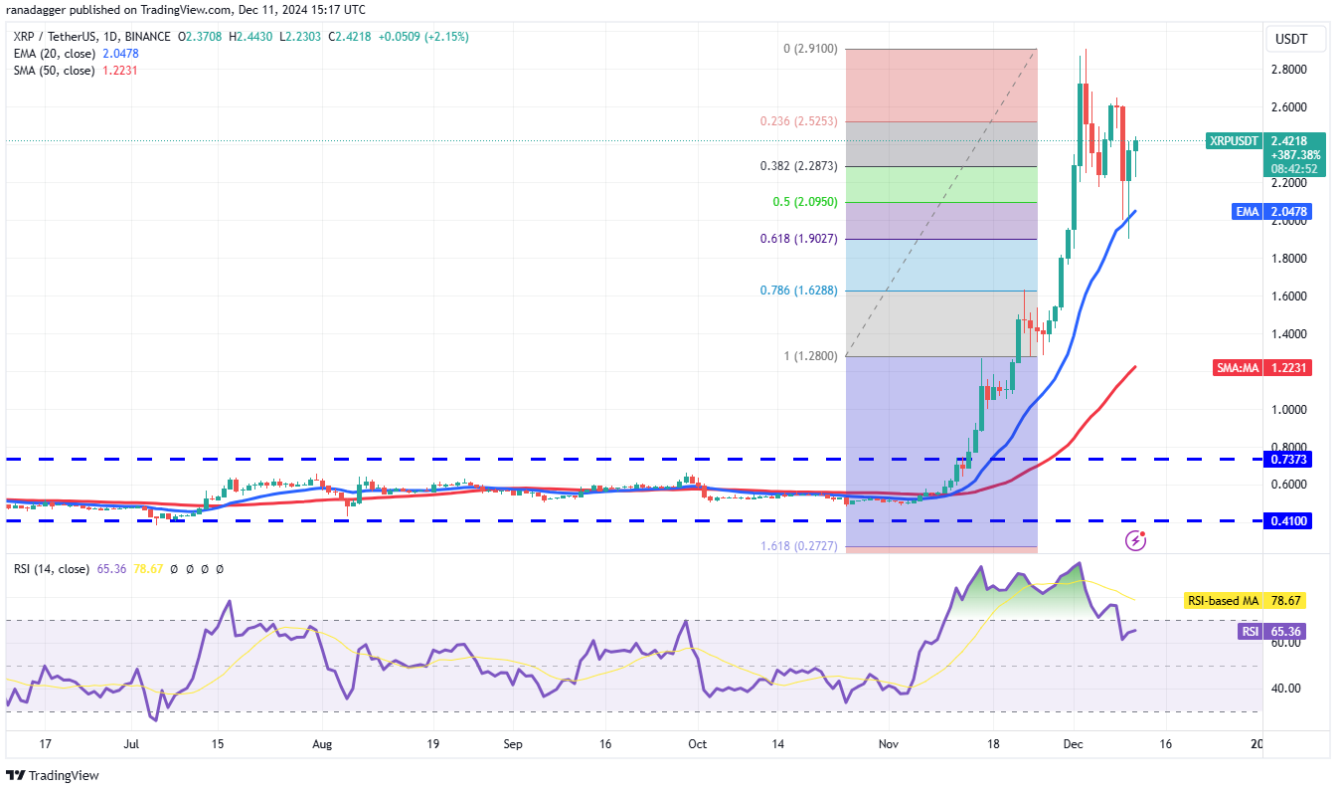
Task: Click the 1.0000 price axis label
Action: (x=1288, y=409)
